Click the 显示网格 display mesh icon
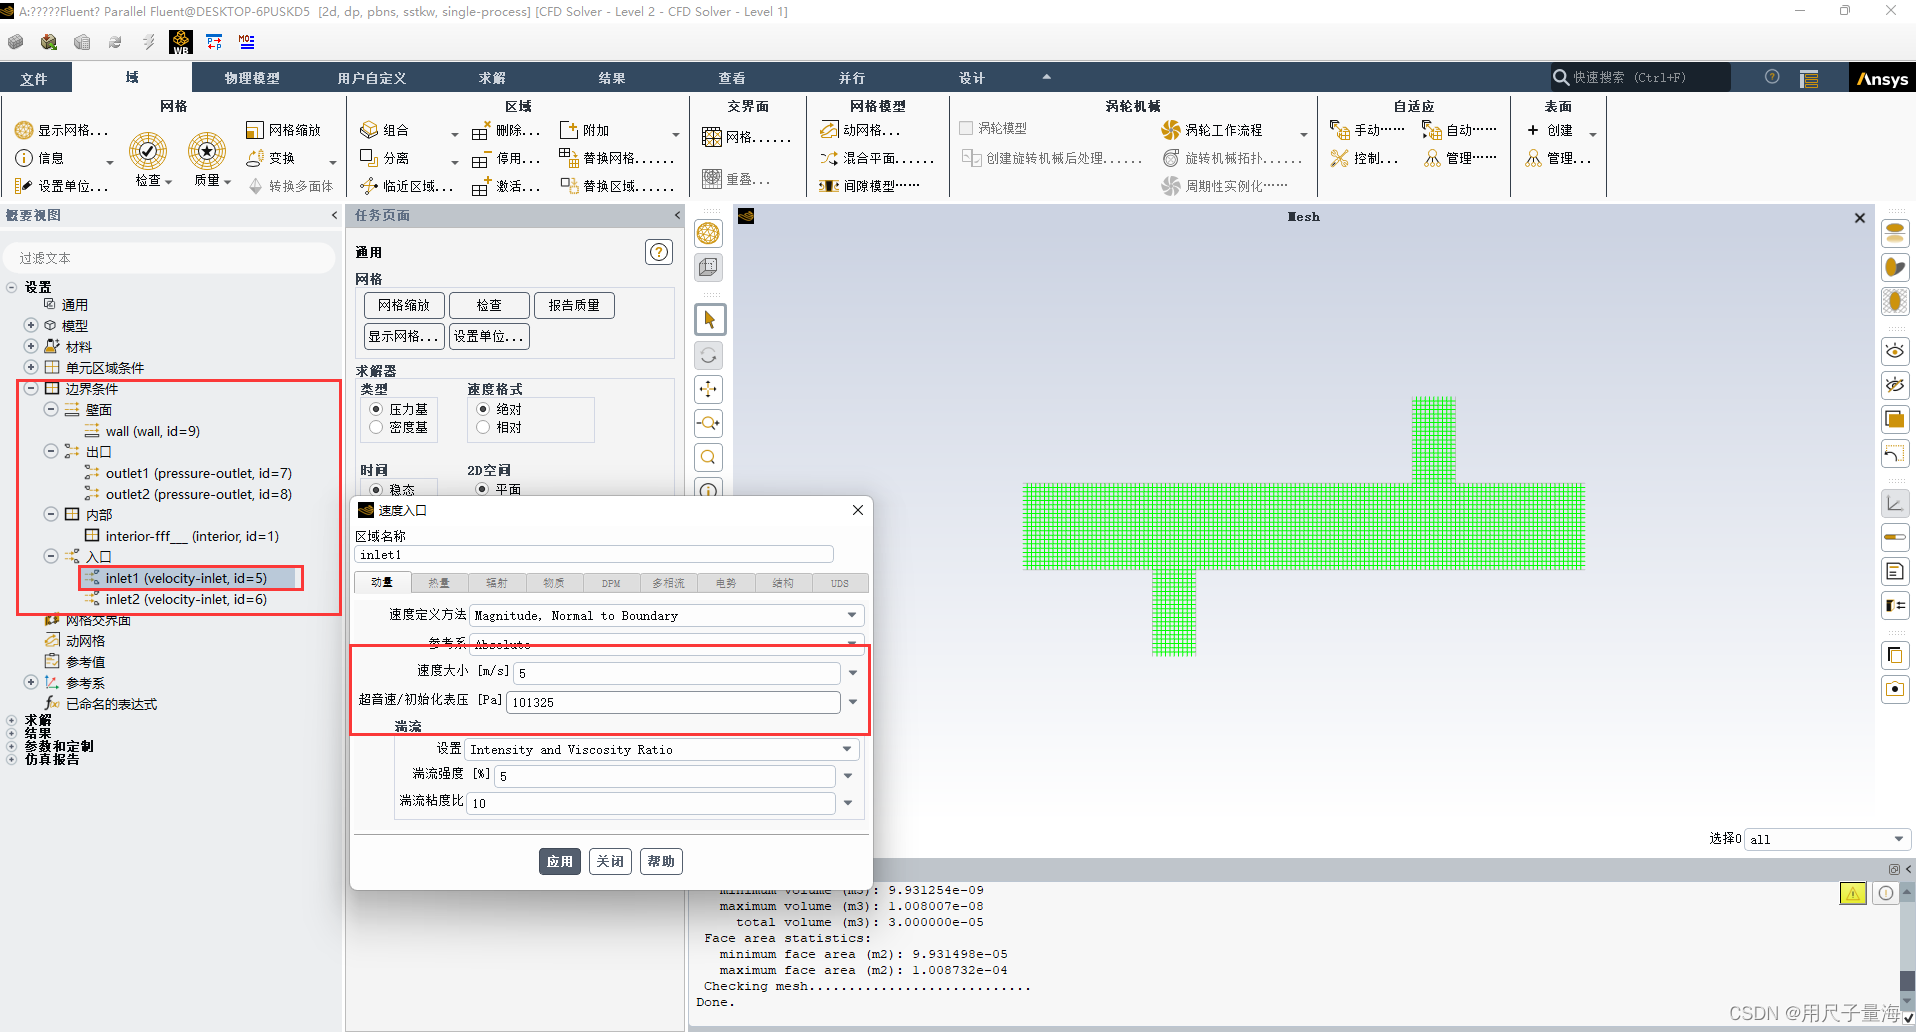This screenshot has width=1916, height=1032. pyautogui.click(x=22, y=129)
